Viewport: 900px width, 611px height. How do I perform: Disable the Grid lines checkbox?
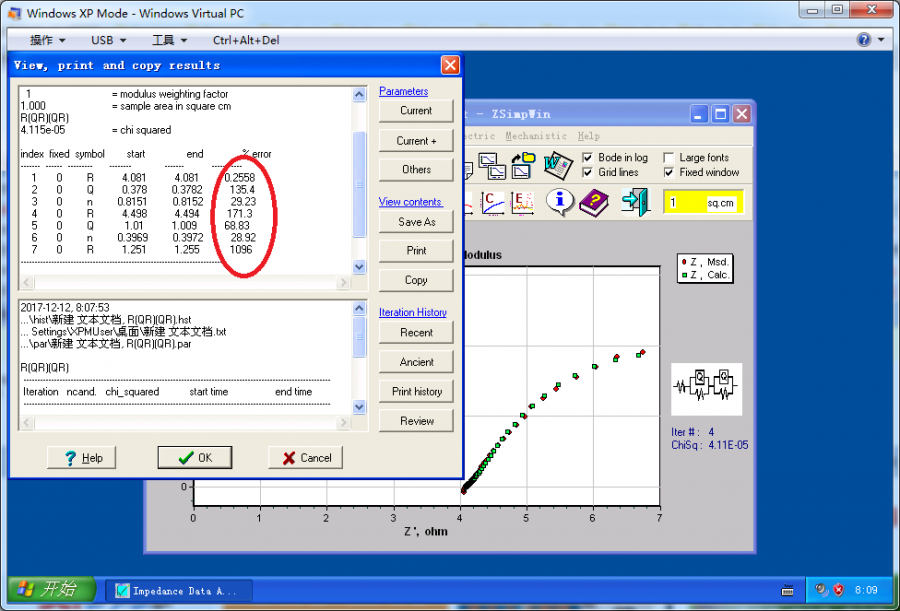(x=587, y=172)
